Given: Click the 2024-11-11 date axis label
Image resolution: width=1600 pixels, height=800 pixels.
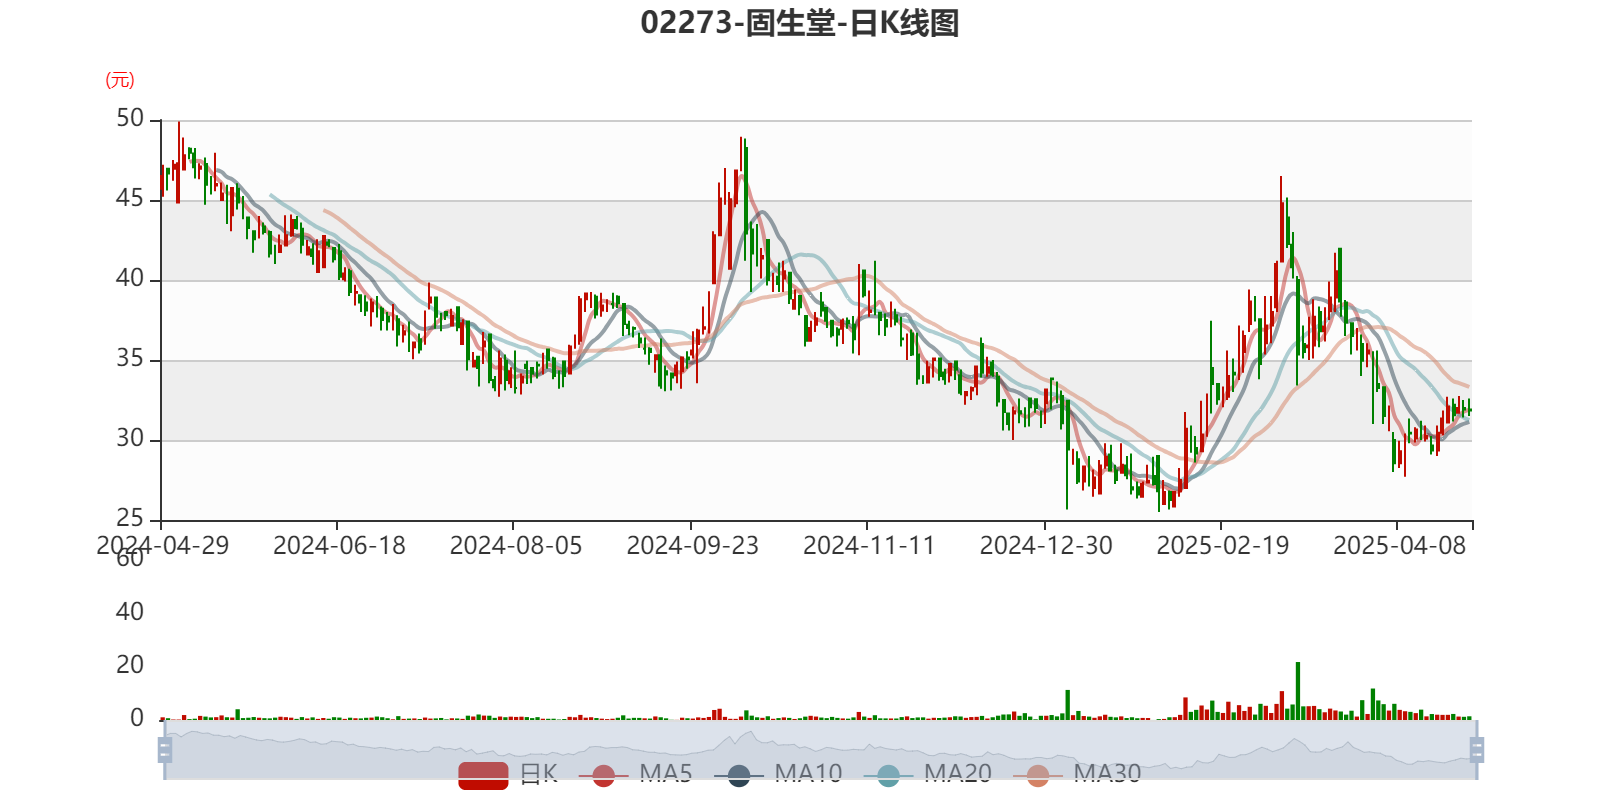Looking at the screenshot, I should (x=869, y=546).
